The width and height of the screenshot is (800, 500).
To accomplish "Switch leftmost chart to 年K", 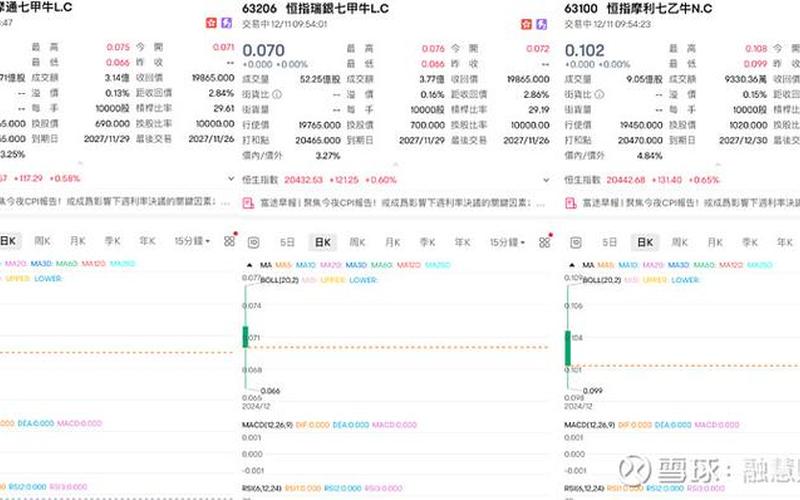I will tap(148, 241).
